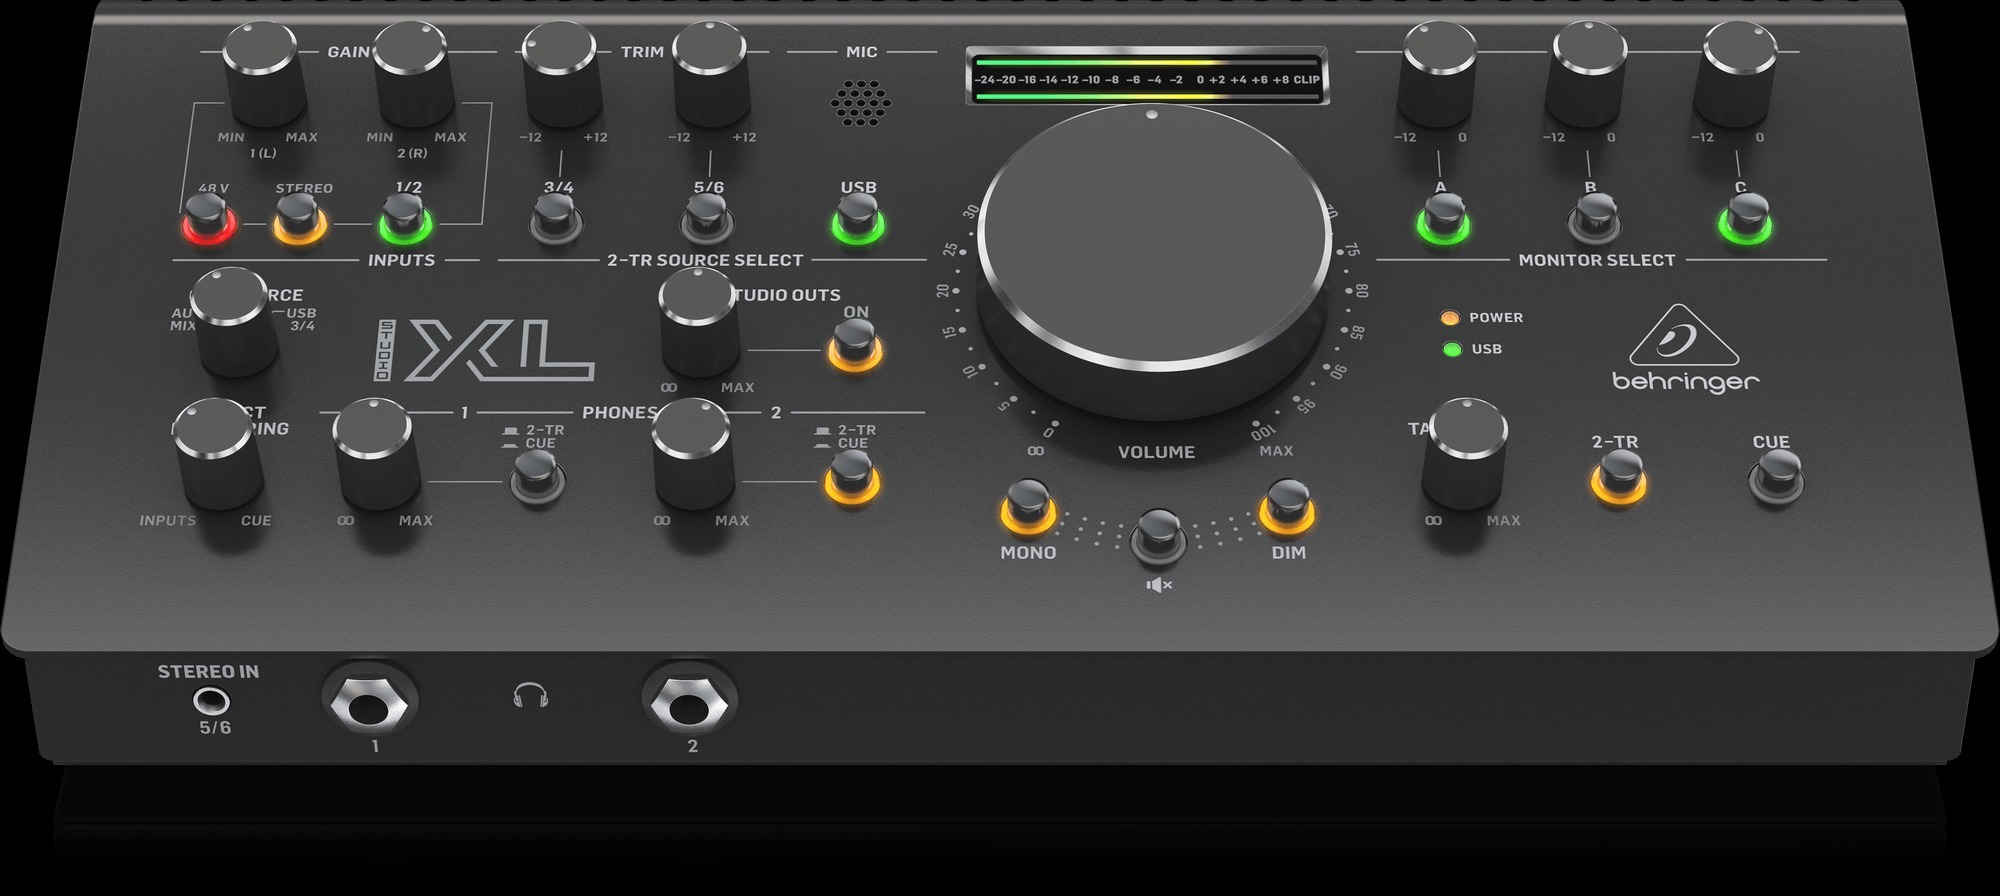This screenshot has height=896, width=2000.
Task: Click the VOLUME label under the knob
Action: pyautogui.click(x=1156, y=452)
